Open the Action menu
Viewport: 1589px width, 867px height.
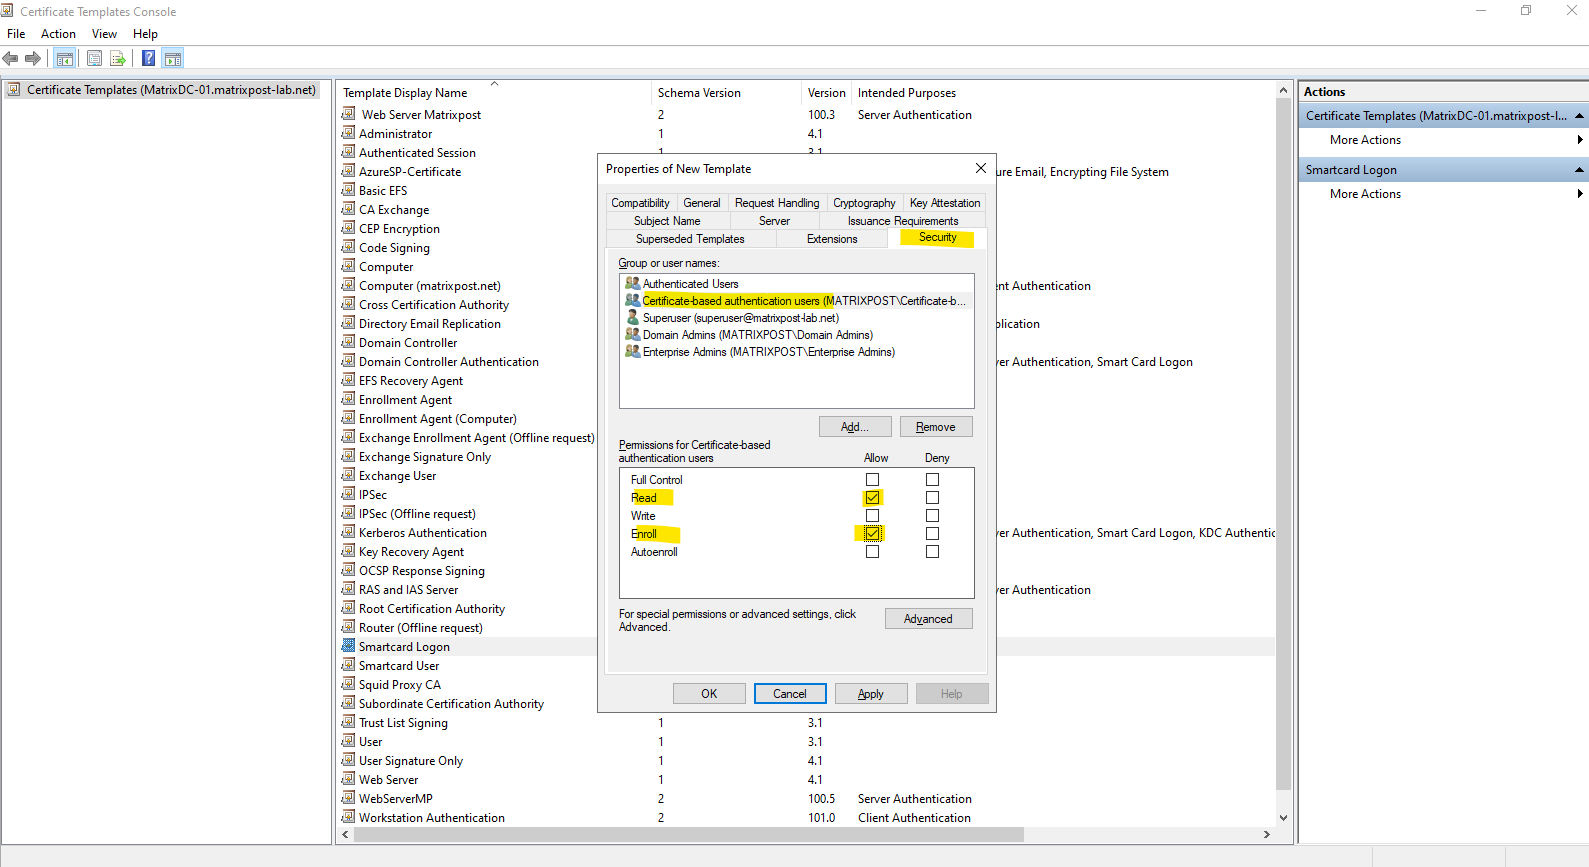pos(58,34)
